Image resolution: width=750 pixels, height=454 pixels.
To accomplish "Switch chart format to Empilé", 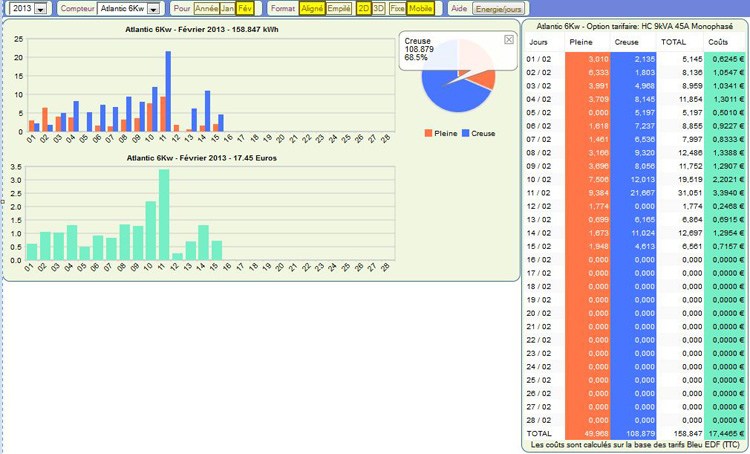I will click(x=339, y=8).
